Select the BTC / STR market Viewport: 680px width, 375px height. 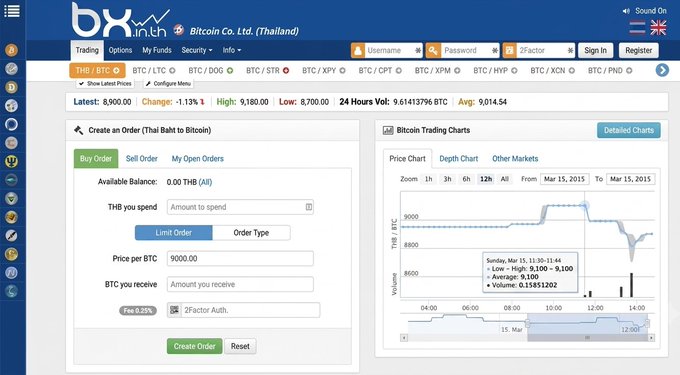[267, 70]
